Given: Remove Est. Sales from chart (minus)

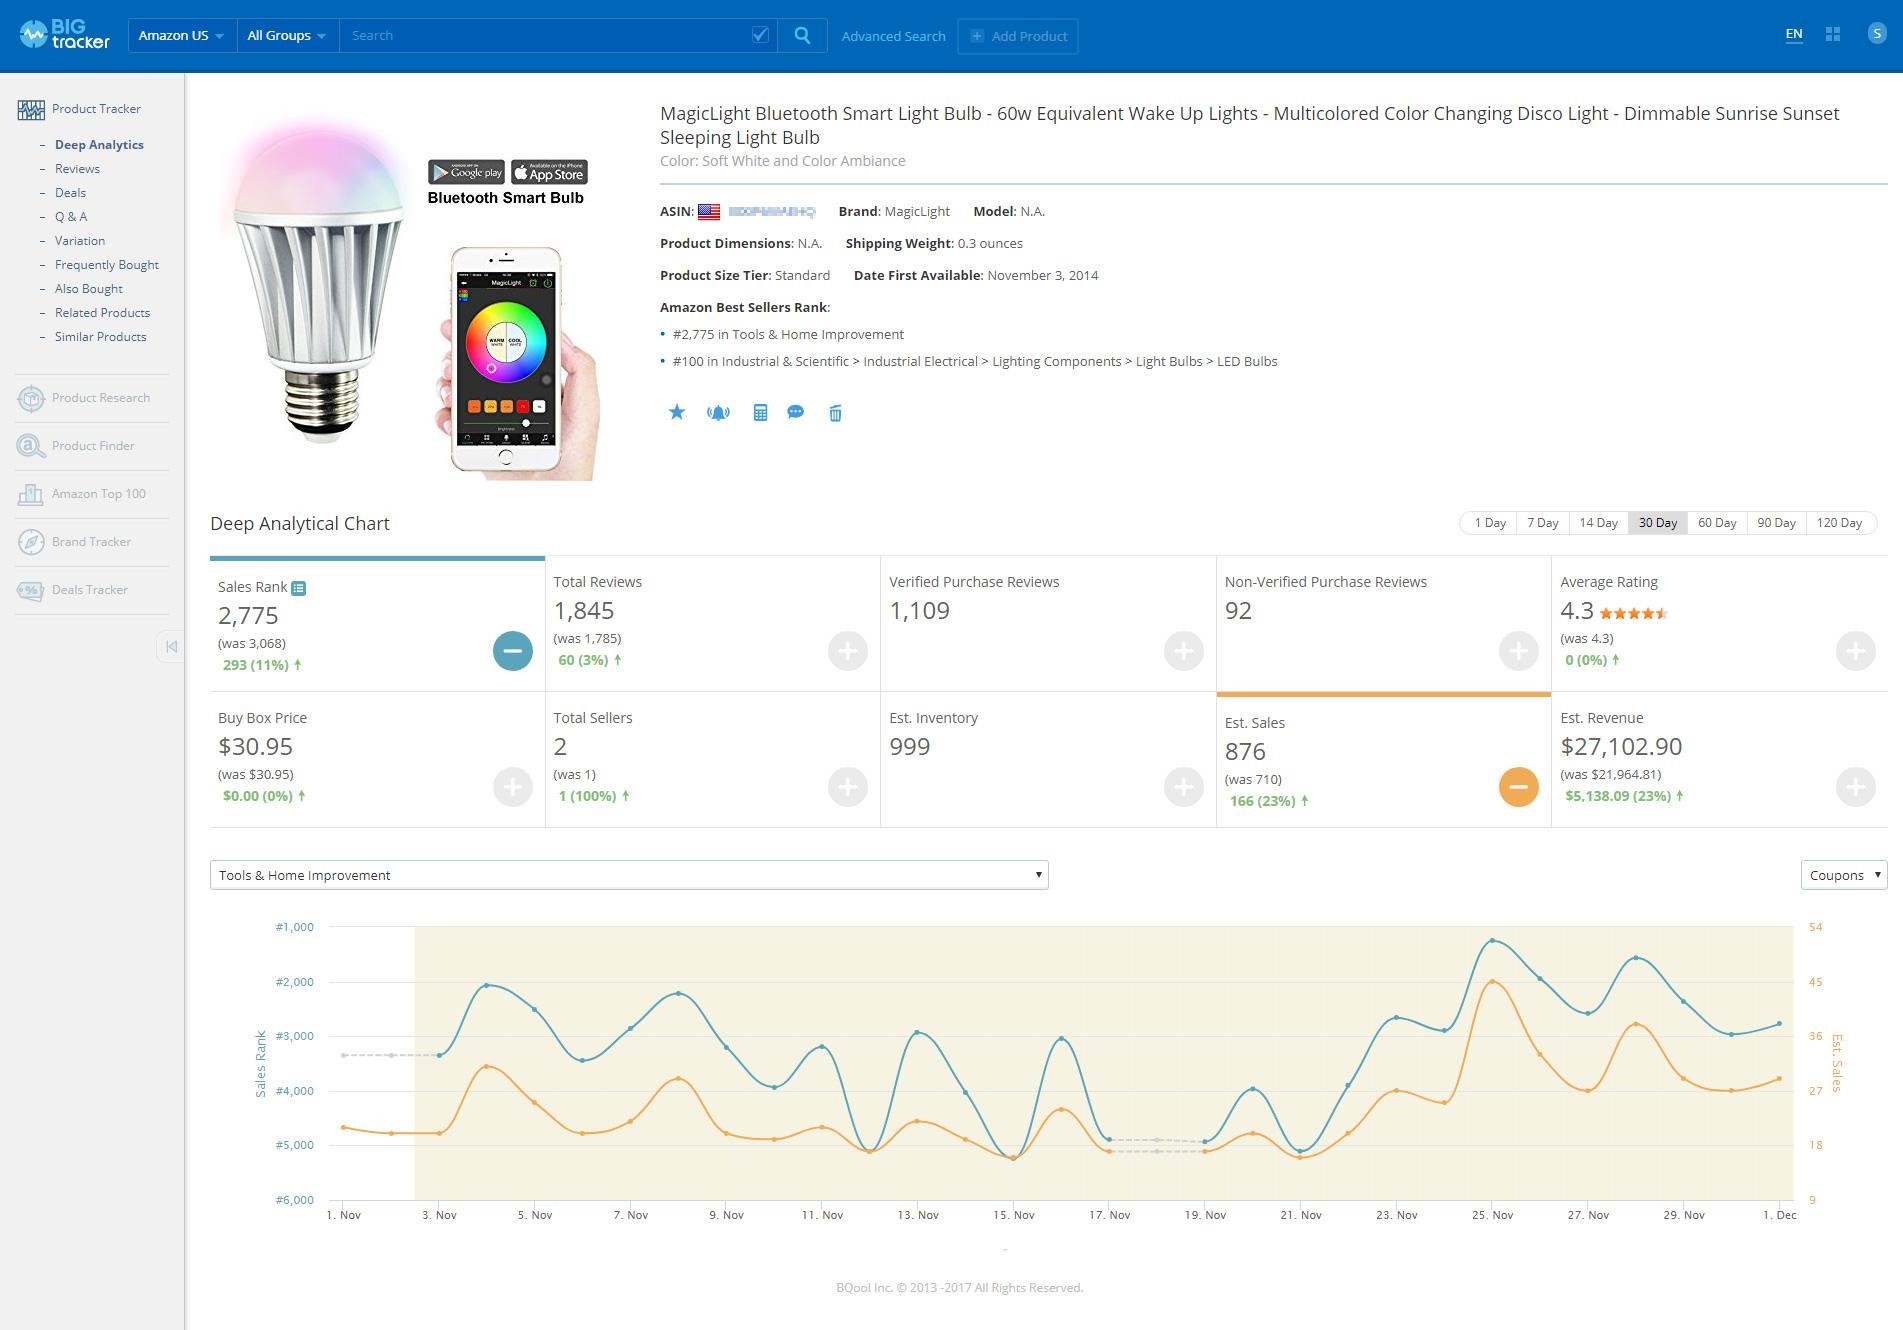Looking at the screenshot, I should coord(1519,787).
